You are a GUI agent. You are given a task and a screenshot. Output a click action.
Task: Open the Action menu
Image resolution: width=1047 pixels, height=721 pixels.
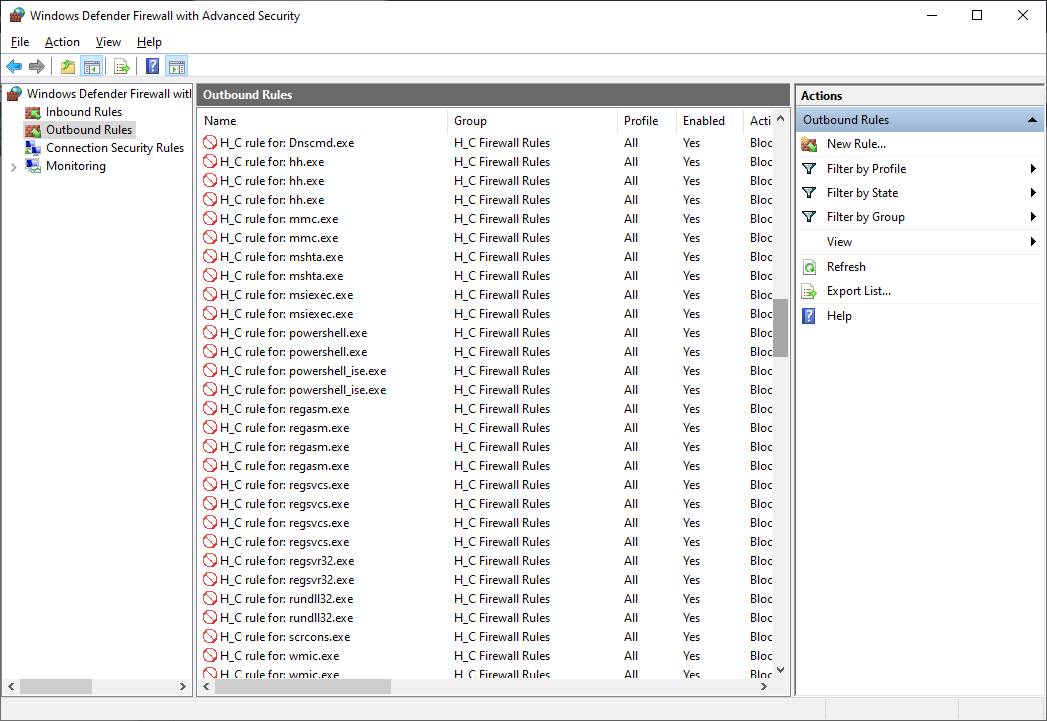click(62, 42)
